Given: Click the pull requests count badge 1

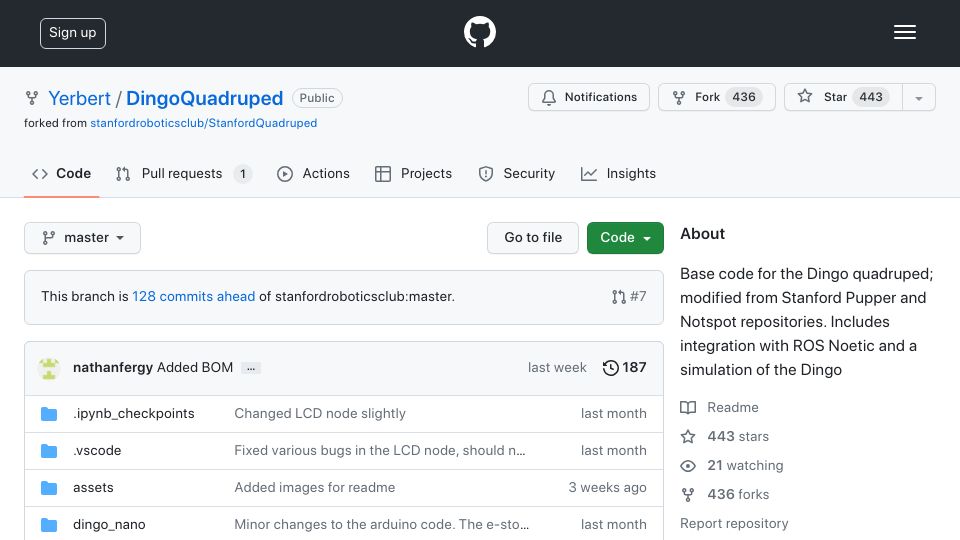Looking at the screenshot, I should (x=242, y=174).
